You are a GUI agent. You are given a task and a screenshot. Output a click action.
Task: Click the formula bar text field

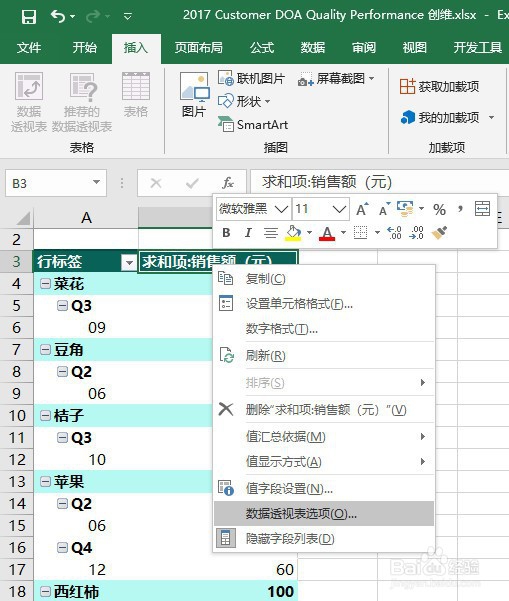(x=379, y=182)
